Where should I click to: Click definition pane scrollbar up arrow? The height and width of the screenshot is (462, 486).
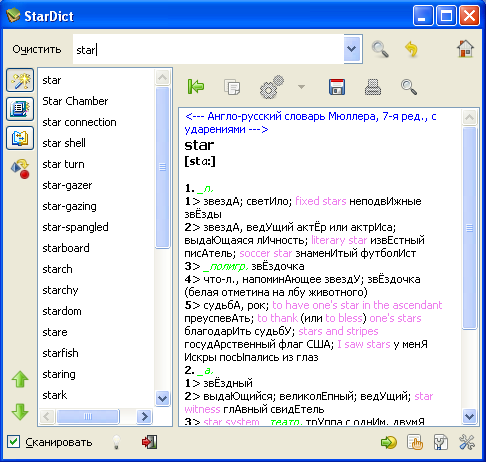(x=469, y=117)
